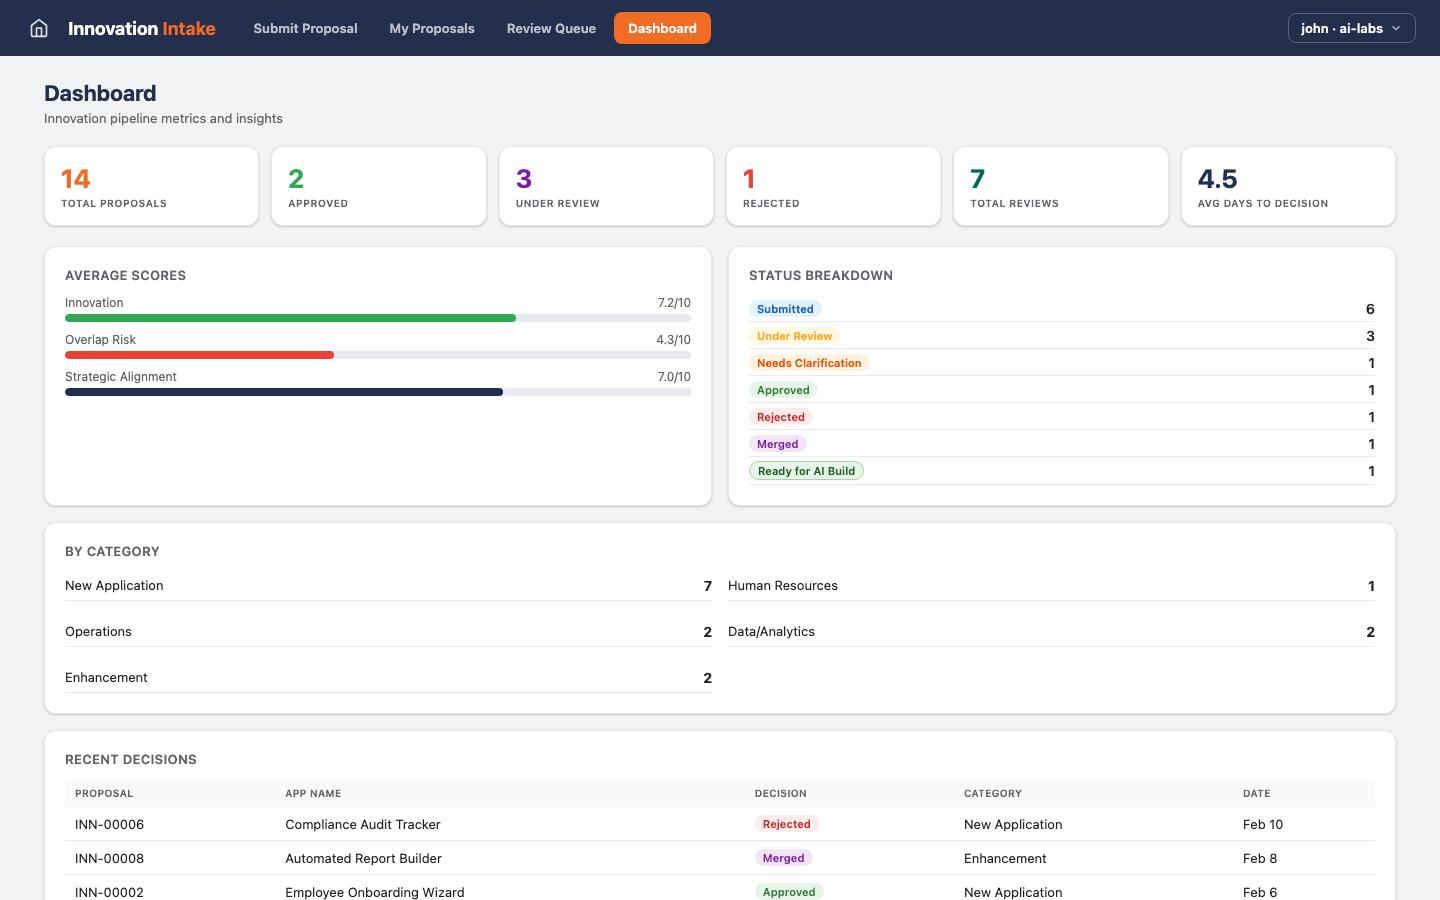The height and width of the screenshot is (900, 1440).
Task: Switch to the Submit Proposal tab
Action: click(305, 28)
